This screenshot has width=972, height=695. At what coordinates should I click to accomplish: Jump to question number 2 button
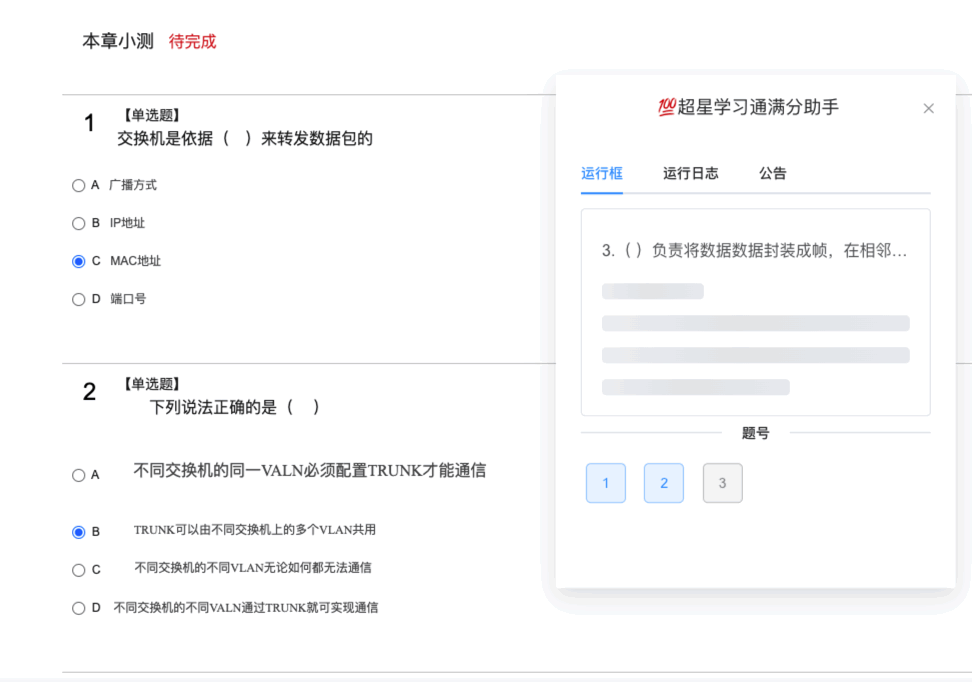point(664,483)
